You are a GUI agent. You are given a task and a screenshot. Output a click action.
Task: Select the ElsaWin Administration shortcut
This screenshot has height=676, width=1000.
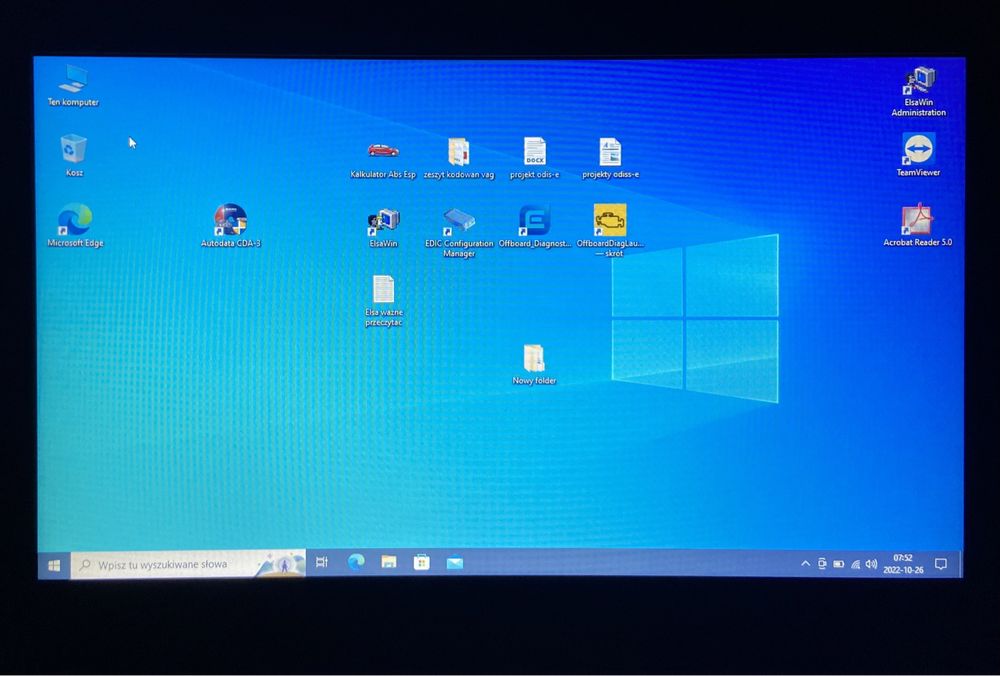tap(918, 91)
